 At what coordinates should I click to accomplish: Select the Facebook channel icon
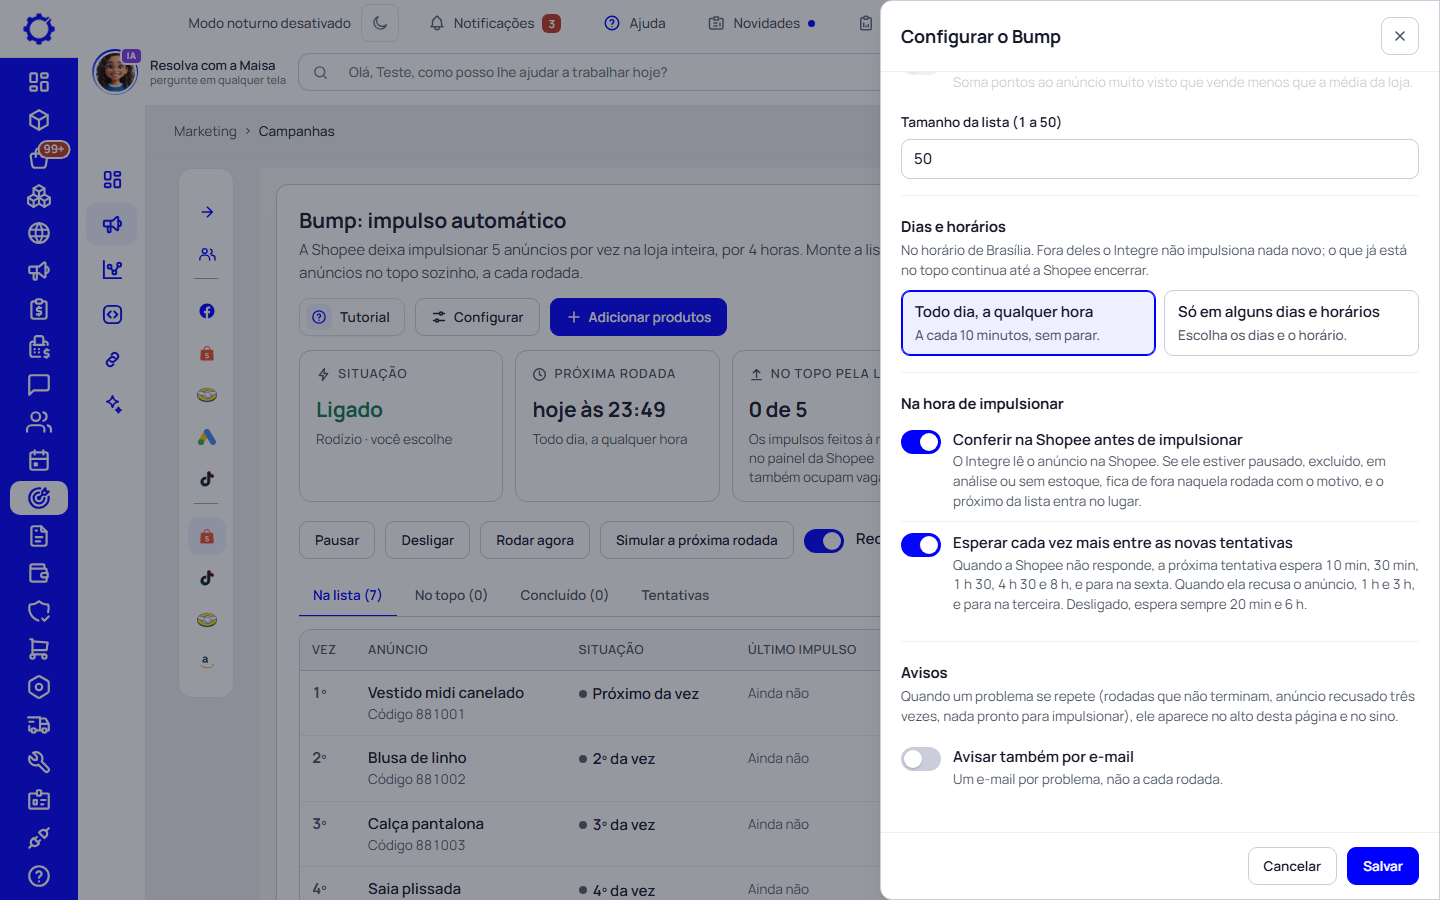click(207, 311)
